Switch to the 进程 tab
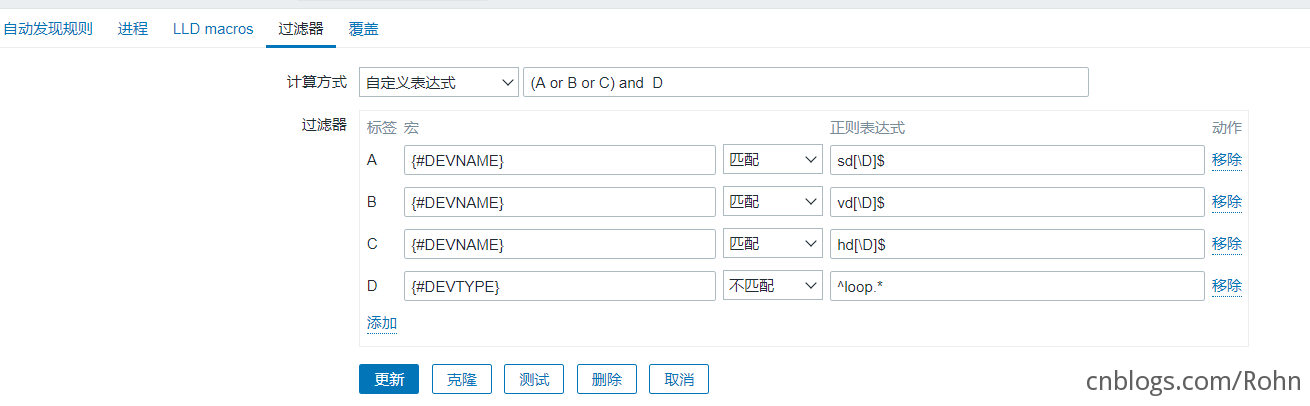Viewport: 1310px width, 406px height. click(x=132, y=29)
